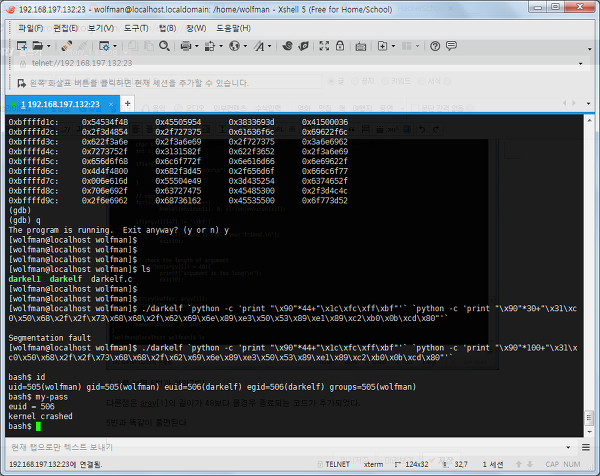This screenshot has width=600, height=476.
Task: Expand the globe icon dropdown arrow
Action: pos(245,46)
